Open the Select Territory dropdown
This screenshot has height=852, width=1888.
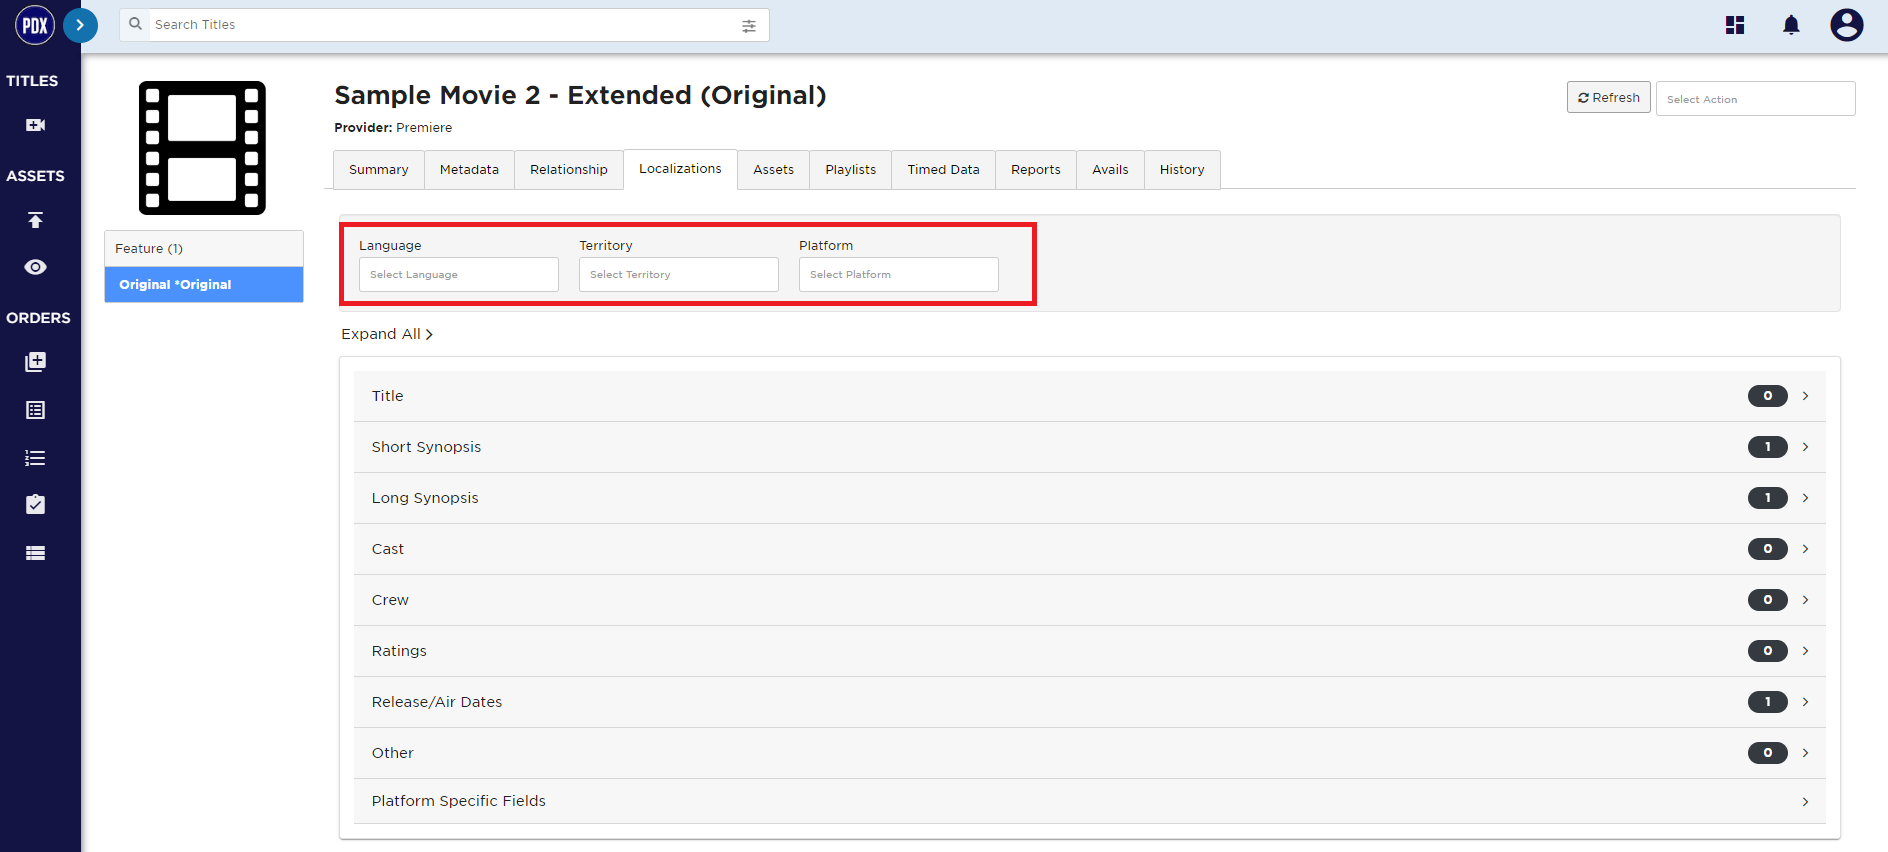[x=679, y=275]
